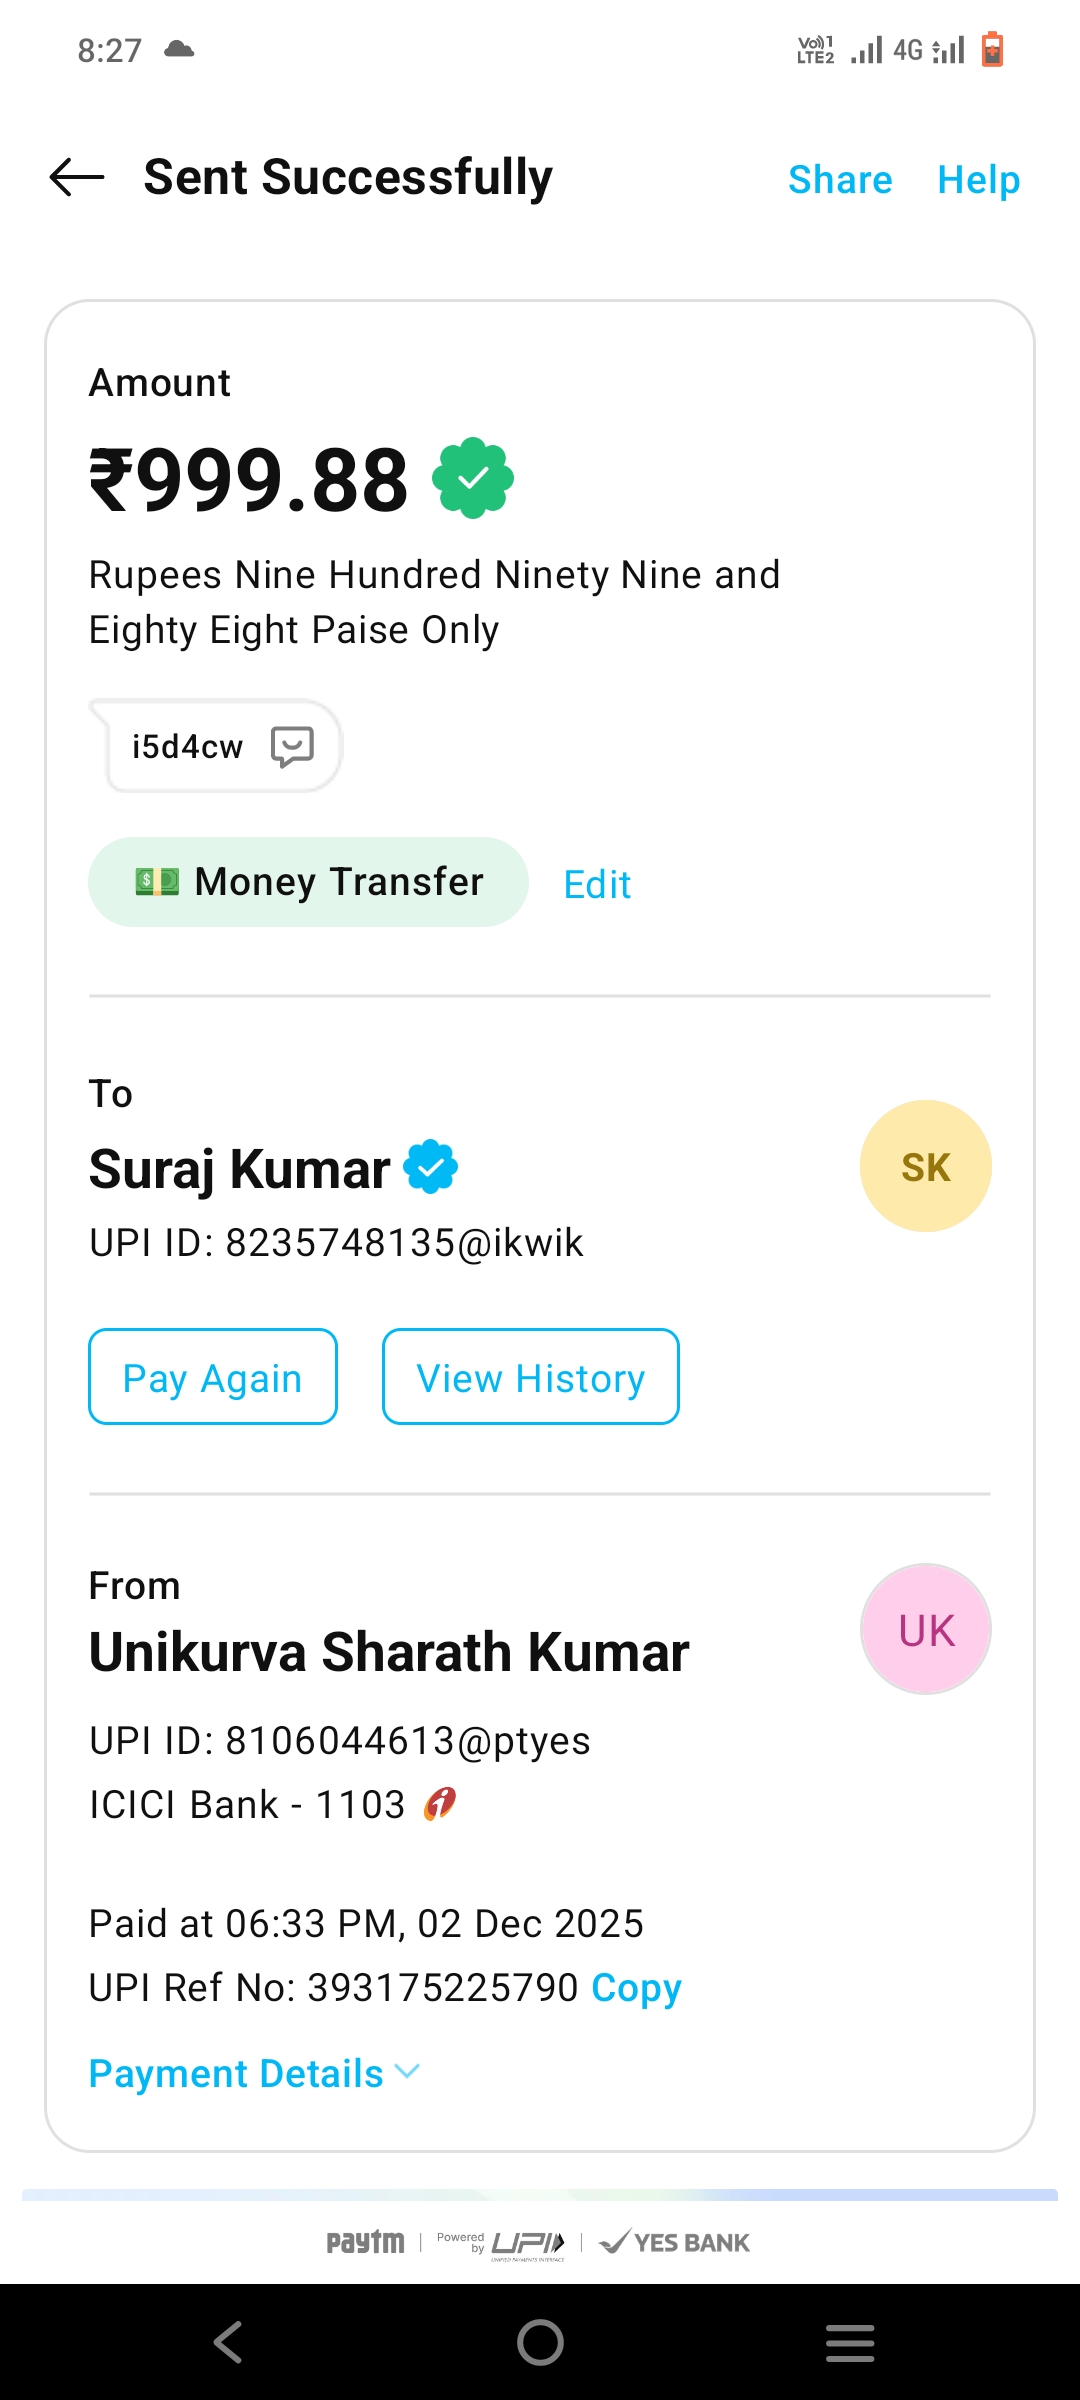
Task: Tap the Paytm logo in footer
Action: [x=365, y=2242]
